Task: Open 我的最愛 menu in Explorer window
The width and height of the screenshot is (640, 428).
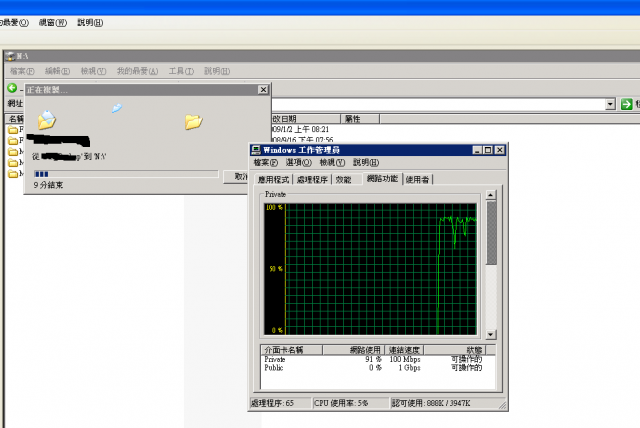Action: (x=137, y=71)
